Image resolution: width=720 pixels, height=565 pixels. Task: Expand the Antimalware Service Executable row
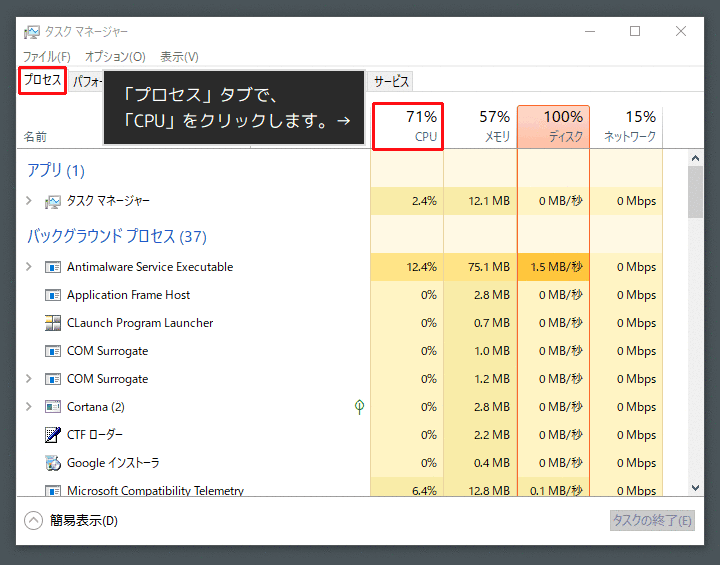pos(28,267)
